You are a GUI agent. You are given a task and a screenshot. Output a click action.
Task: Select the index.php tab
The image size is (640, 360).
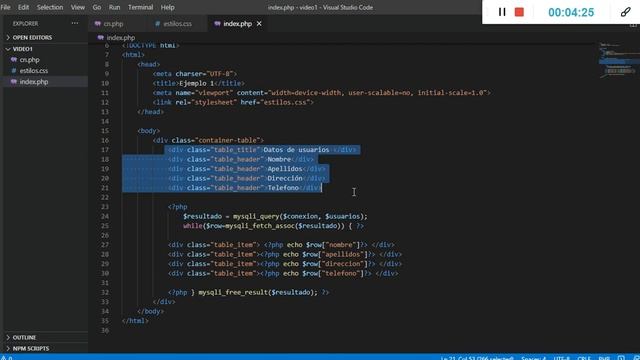coord(238,24)
